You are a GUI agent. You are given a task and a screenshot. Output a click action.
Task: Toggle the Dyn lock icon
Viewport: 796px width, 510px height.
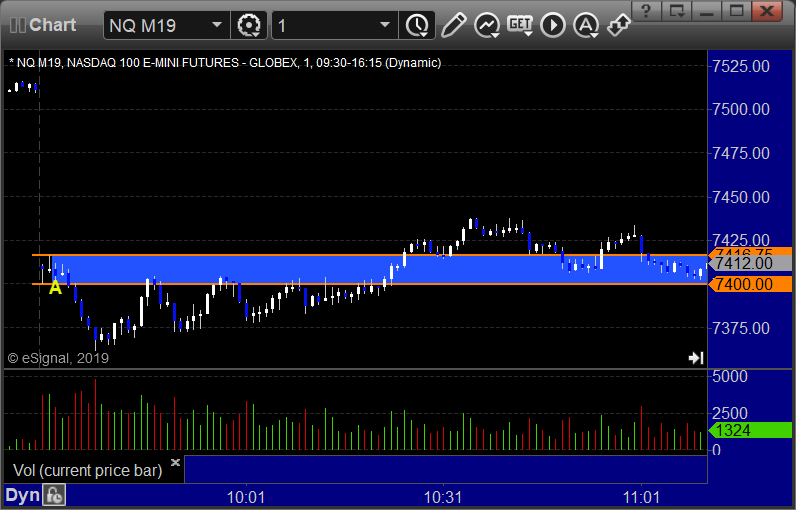point(54,496)
